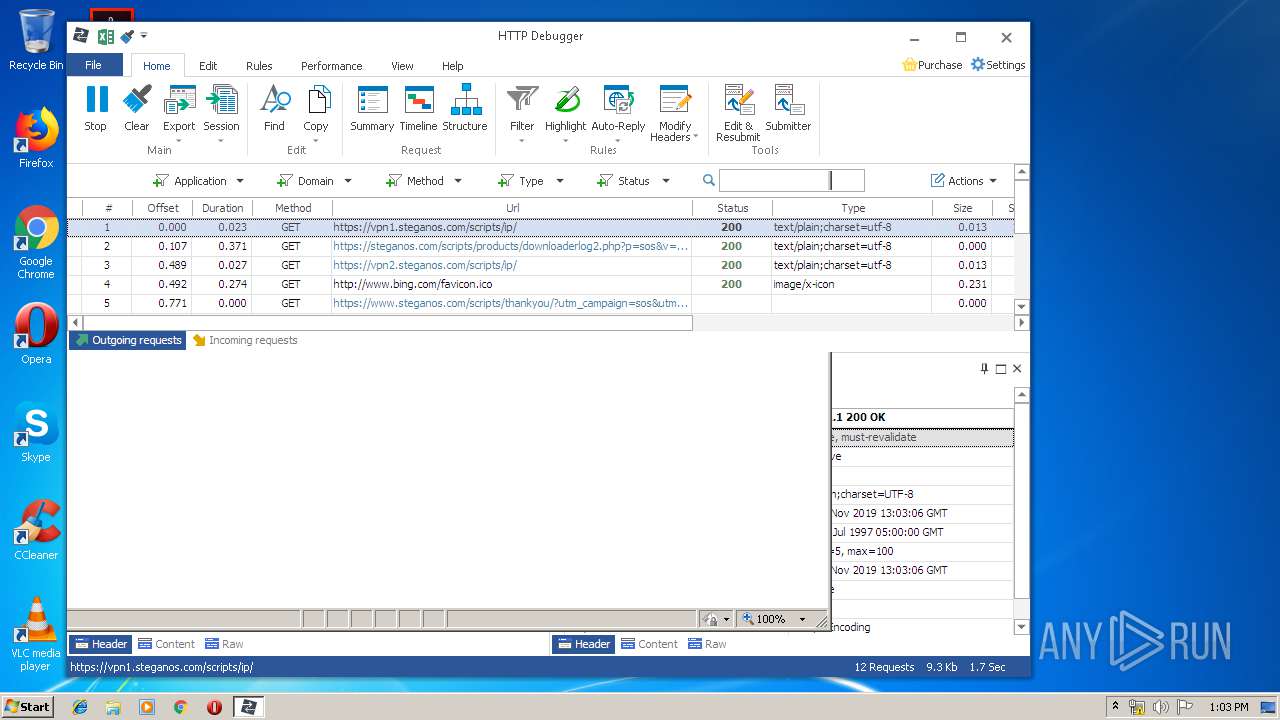Open the CCleaner desktop shortcut
This screenshot has height=720, width=1280.
(36, 531)
